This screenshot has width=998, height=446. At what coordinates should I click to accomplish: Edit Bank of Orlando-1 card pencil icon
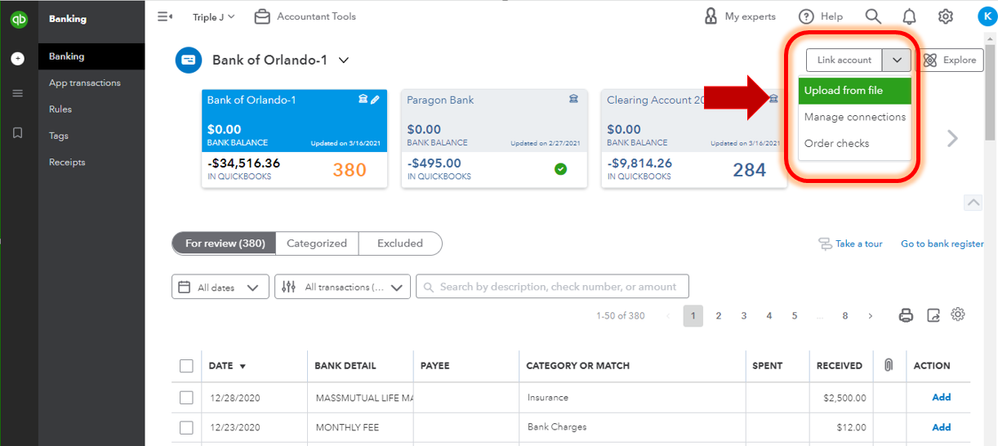click(x=375, y=99)
